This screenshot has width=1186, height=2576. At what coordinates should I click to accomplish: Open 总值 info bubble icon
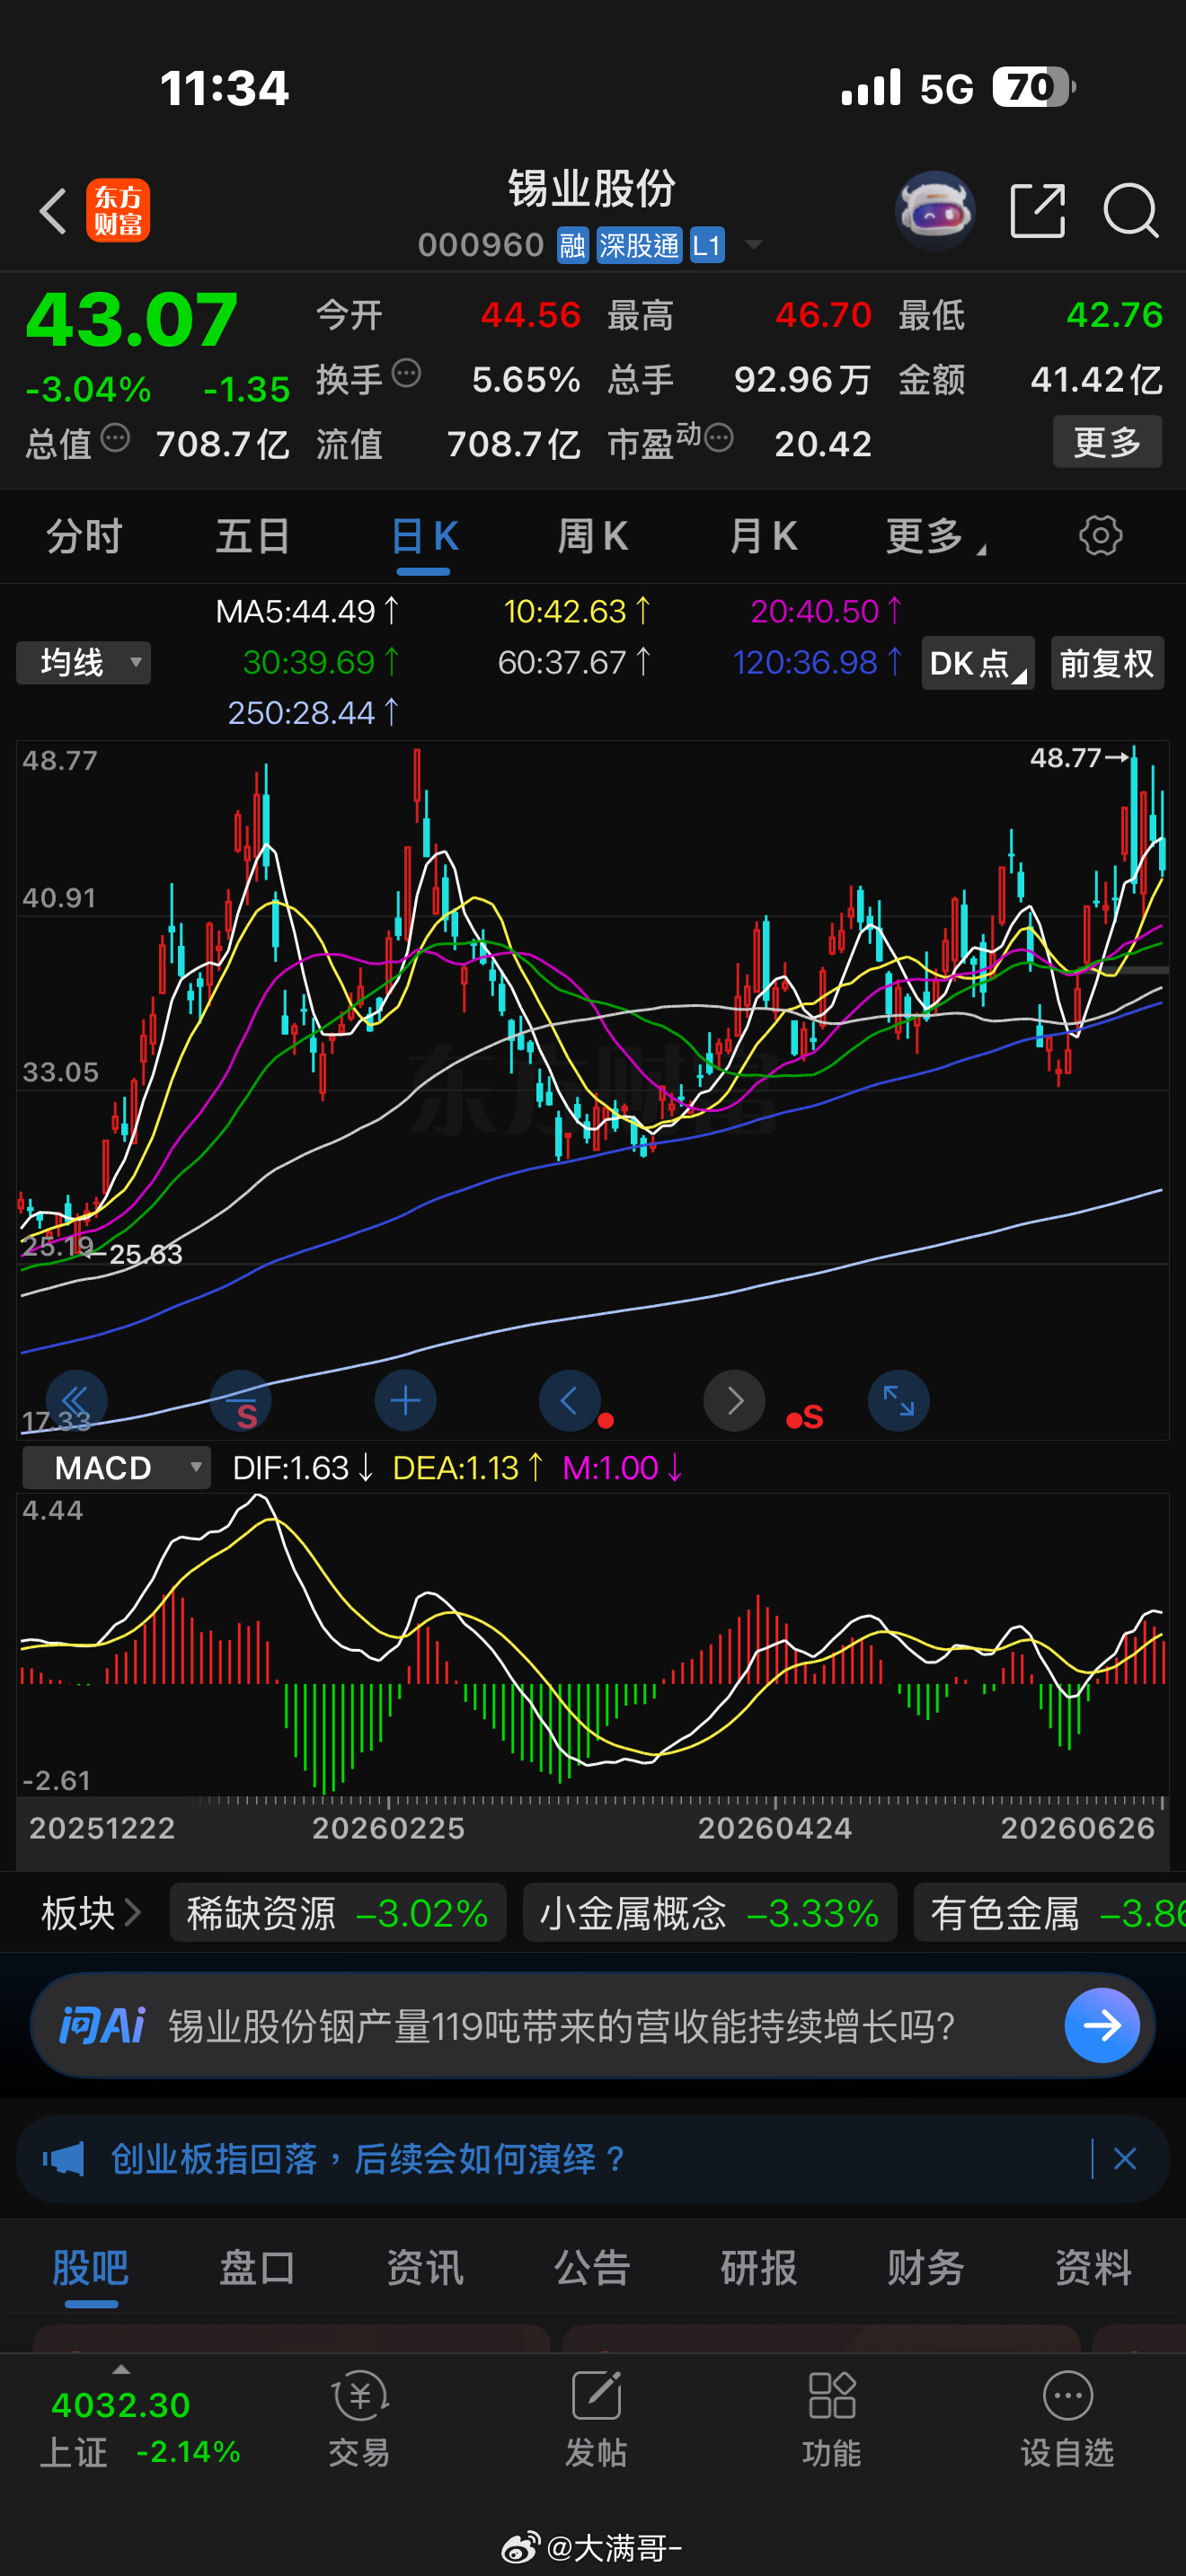point(115,437)
